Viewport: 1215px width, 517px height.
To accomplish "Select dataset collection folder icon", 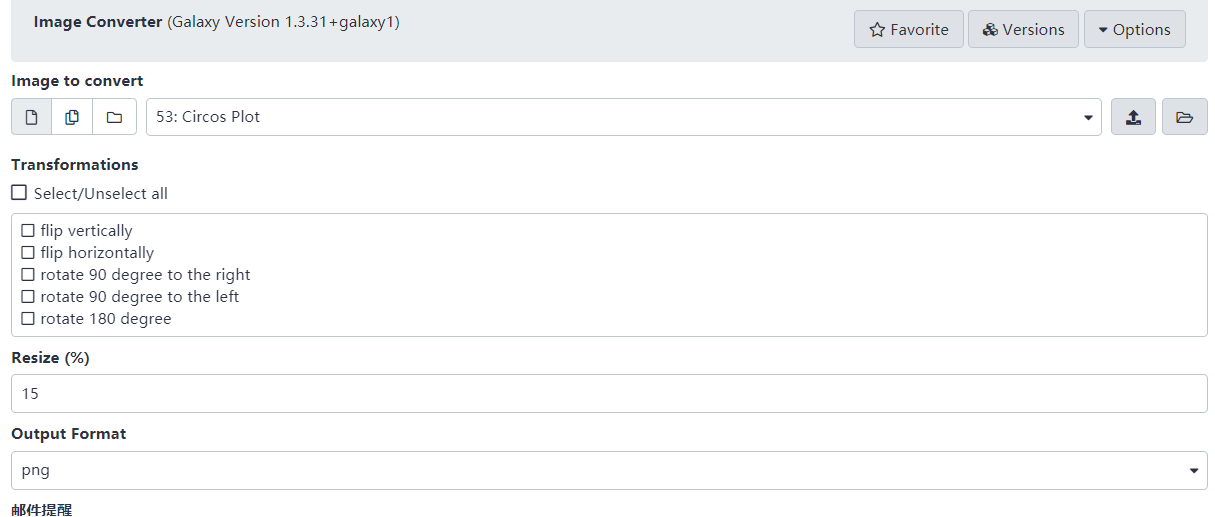I will (114, 117).
